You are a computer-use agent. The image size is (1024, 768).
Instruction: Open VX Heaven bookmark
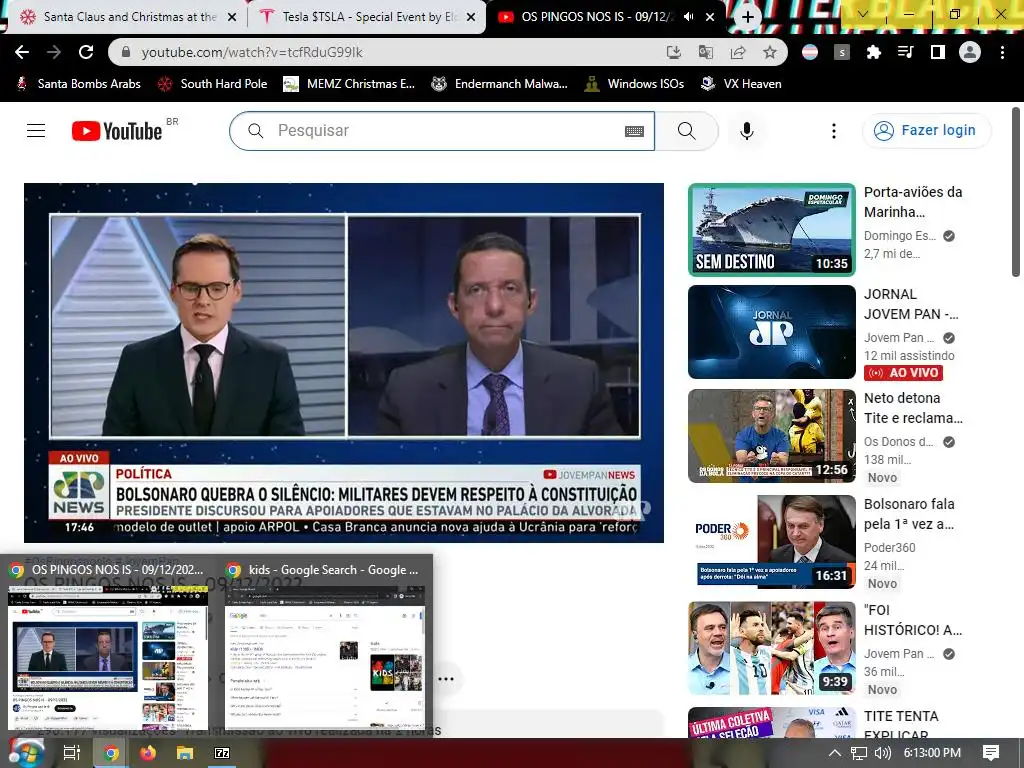[741, 84]
